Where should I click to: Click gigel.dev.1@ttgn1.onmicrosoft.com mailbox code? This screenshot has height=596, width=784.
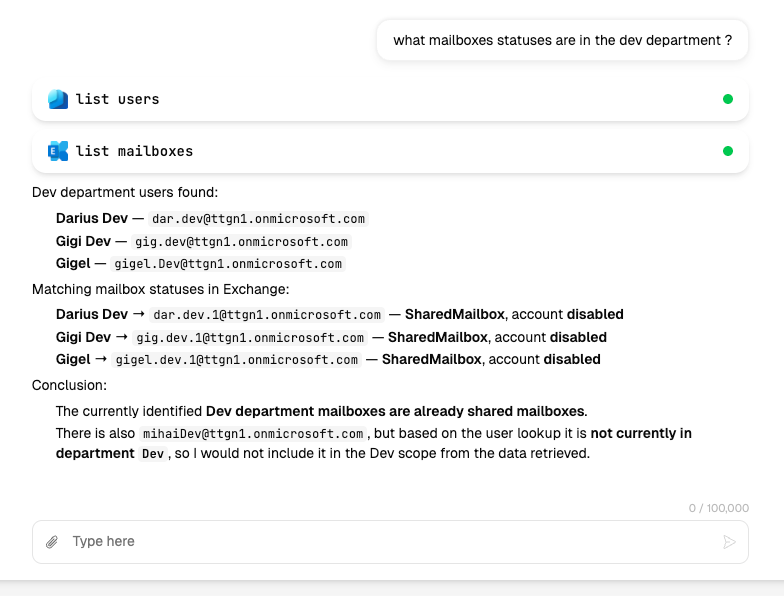point(236,360)
